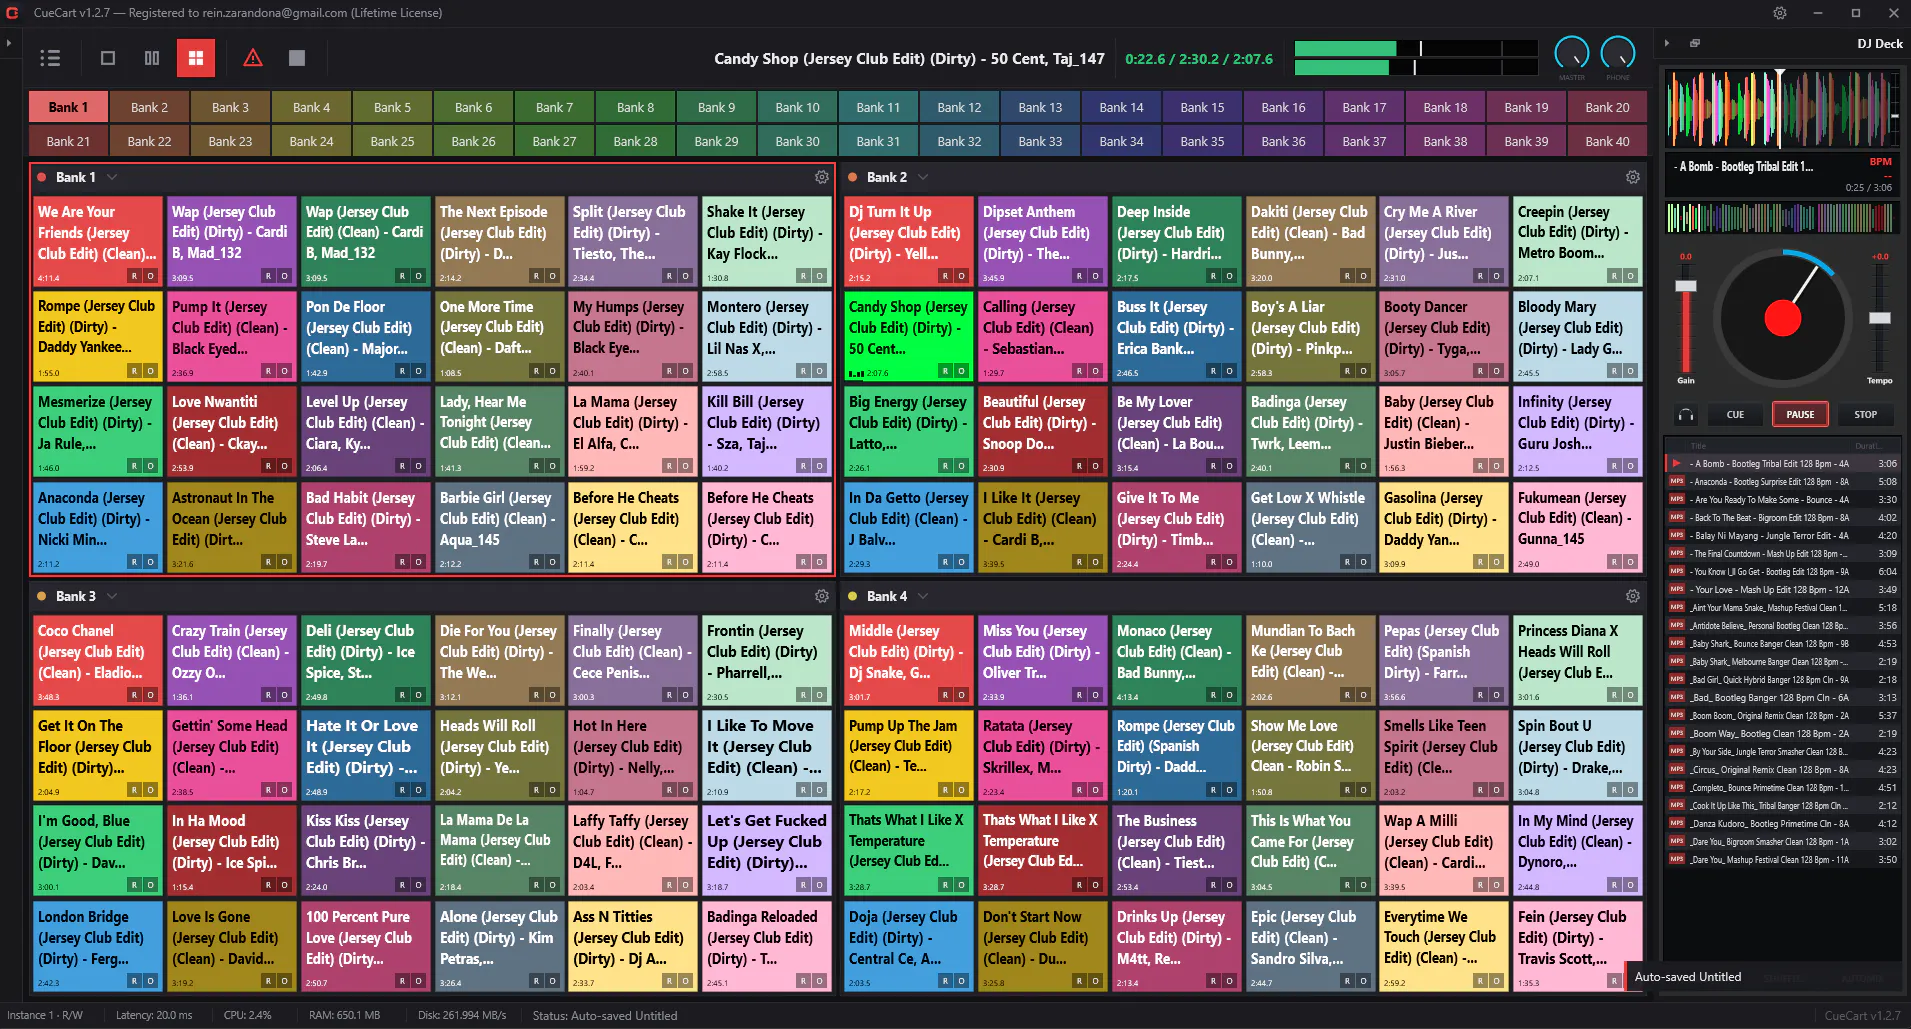Switch to Bank 20 tab
Screen dimensions: 1911x1029
tap(1607, 107)
